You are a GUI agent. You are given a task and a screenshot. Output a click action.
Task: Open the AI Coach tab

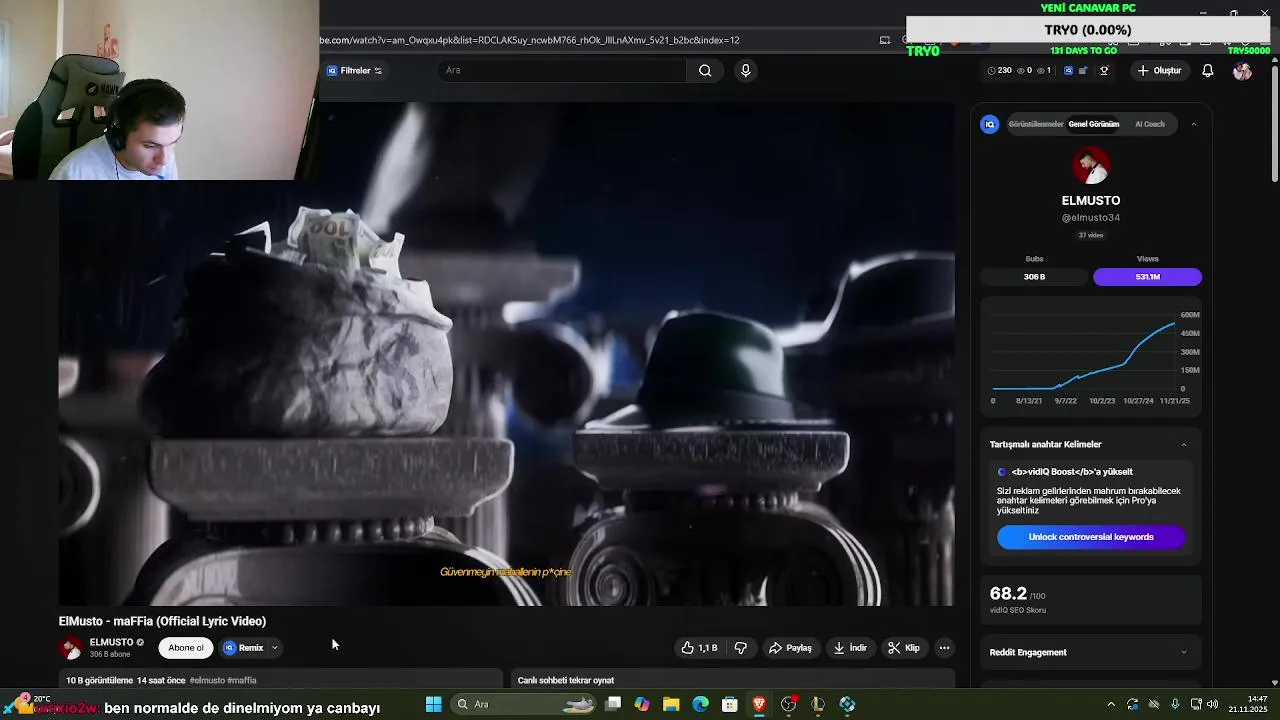[1150, 124]
